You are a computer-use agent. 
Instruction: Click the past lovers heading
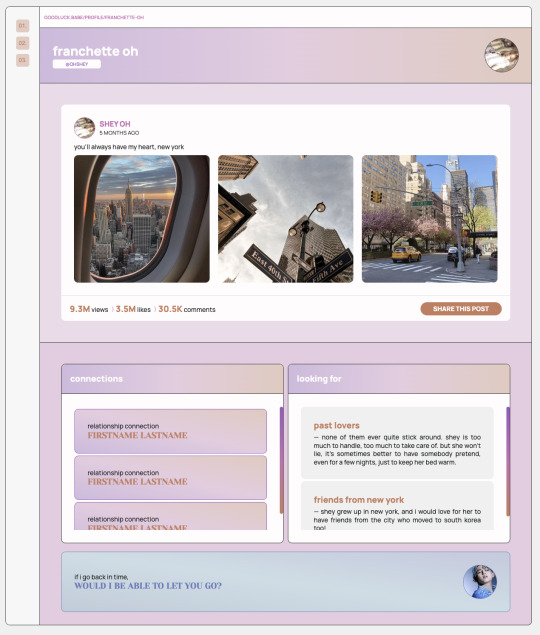tap(337, 425)
